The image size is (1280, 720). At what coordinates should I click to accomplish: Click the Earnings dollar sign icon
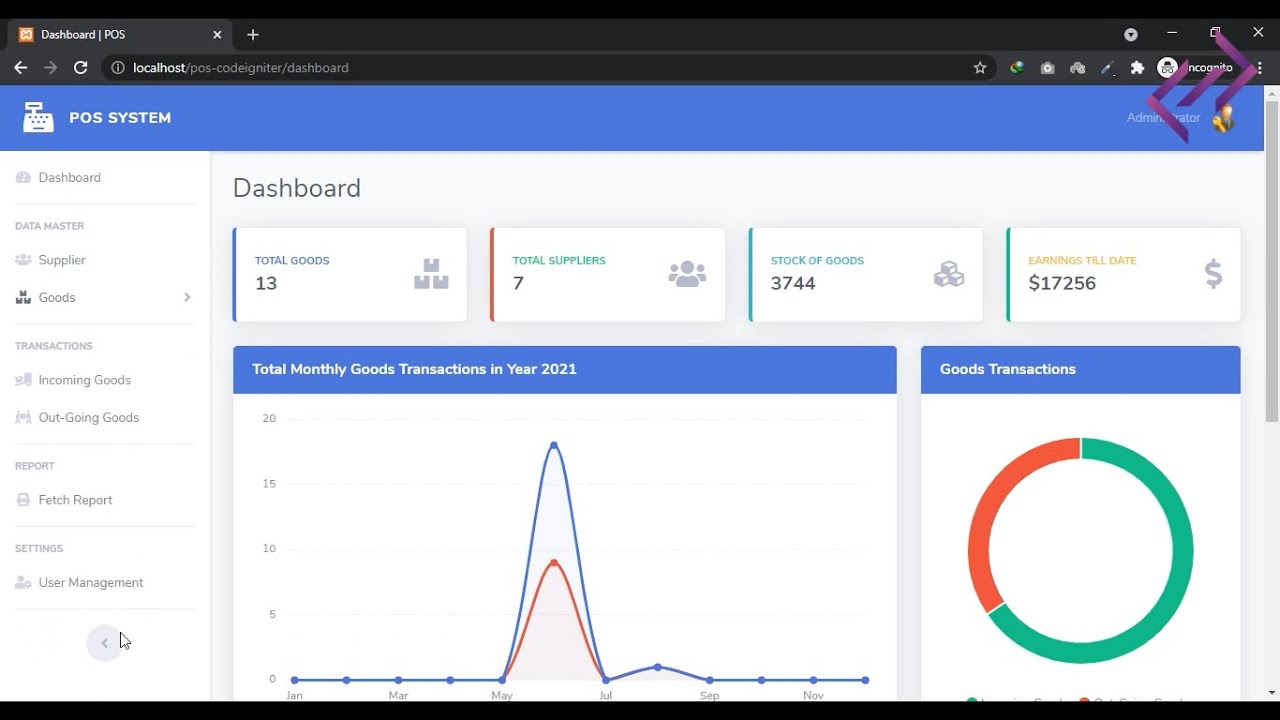click(x=1213, y=274)
